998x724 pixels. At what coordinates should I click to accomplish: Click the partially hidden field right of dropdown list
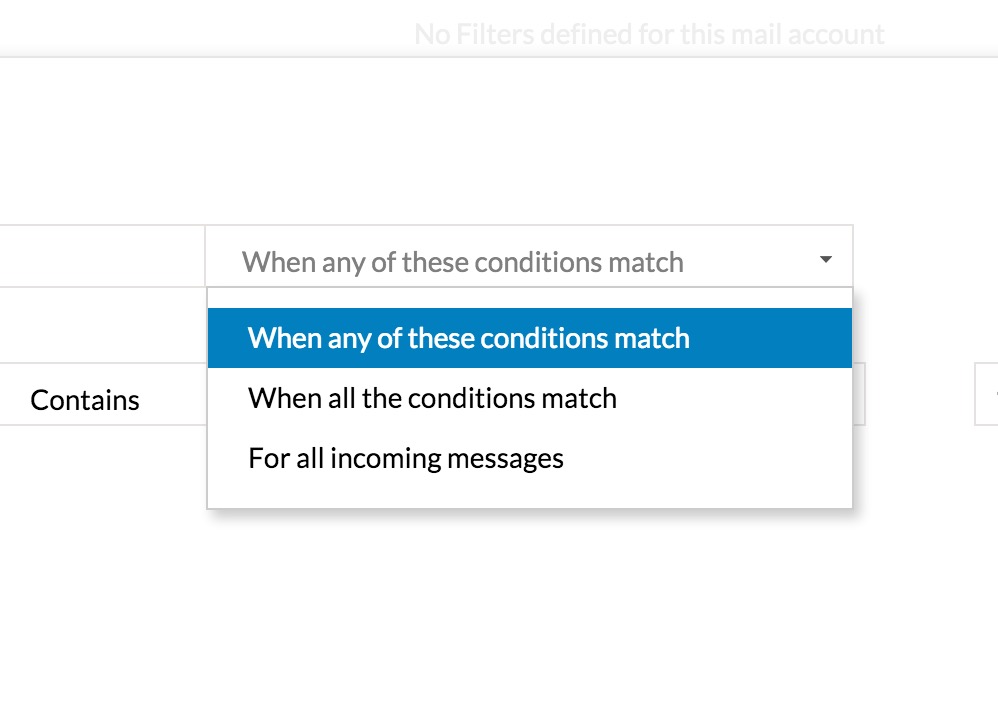pyautogui.click(x=859, y=394)
